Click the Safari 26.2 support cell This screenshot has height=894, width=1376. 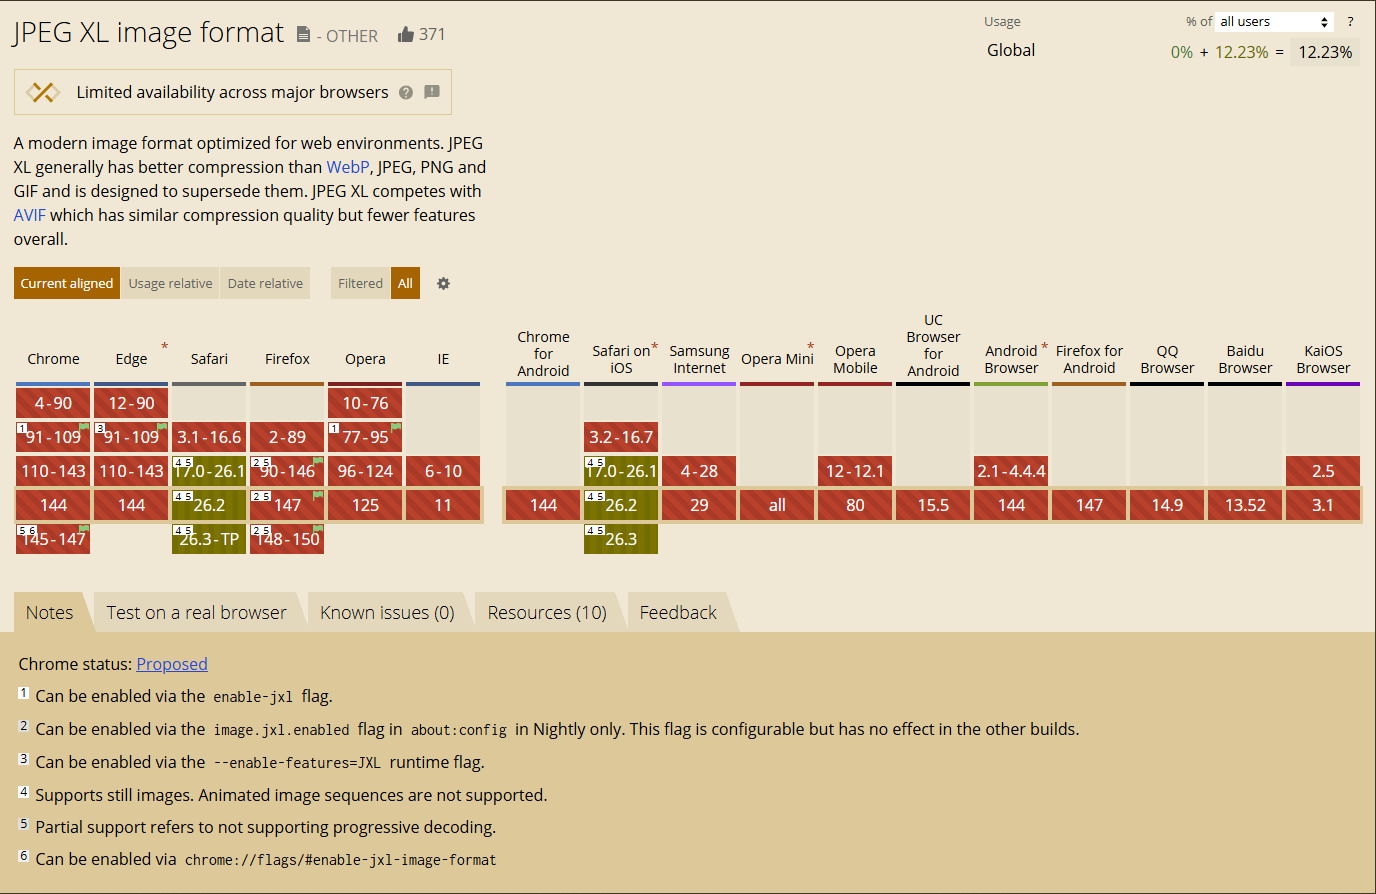click(209, 505)
